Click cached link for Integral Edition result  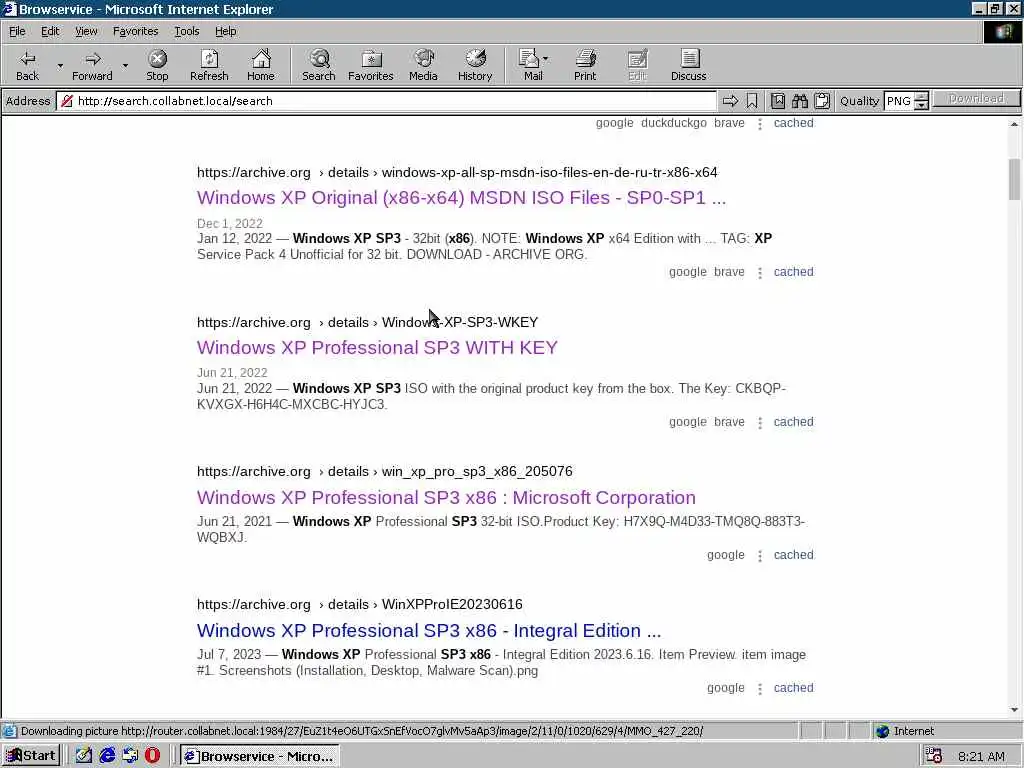pyautogui.click(x=793, y=688)
